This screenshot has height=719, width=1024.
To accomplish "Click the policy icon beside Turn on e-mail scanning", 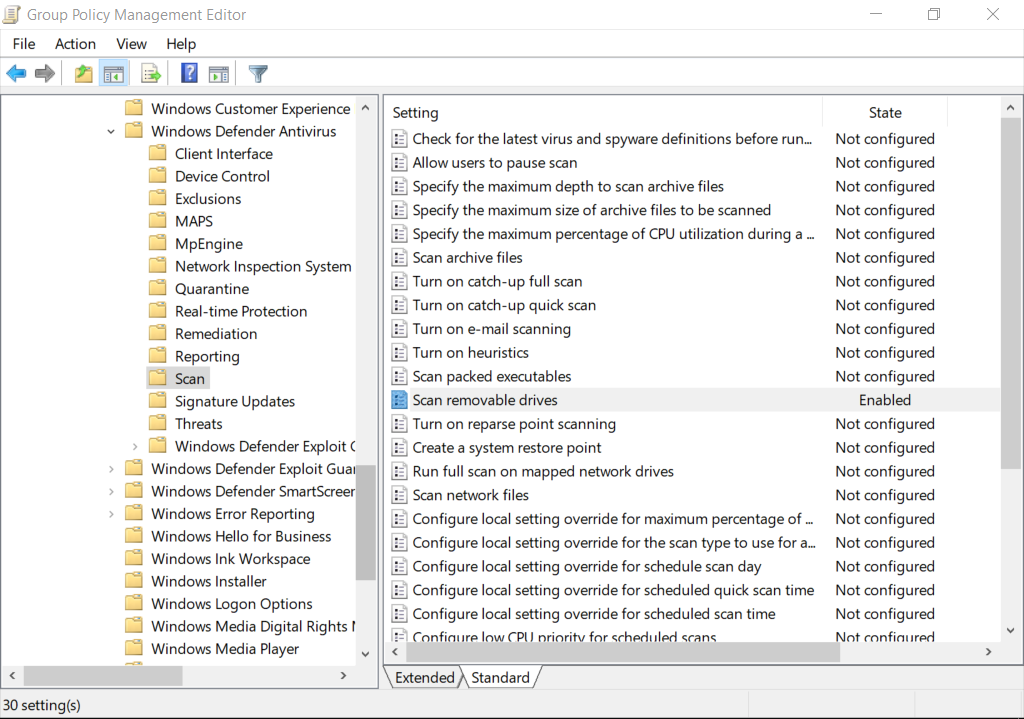I will pyautogui.click(x=399, y=328).
